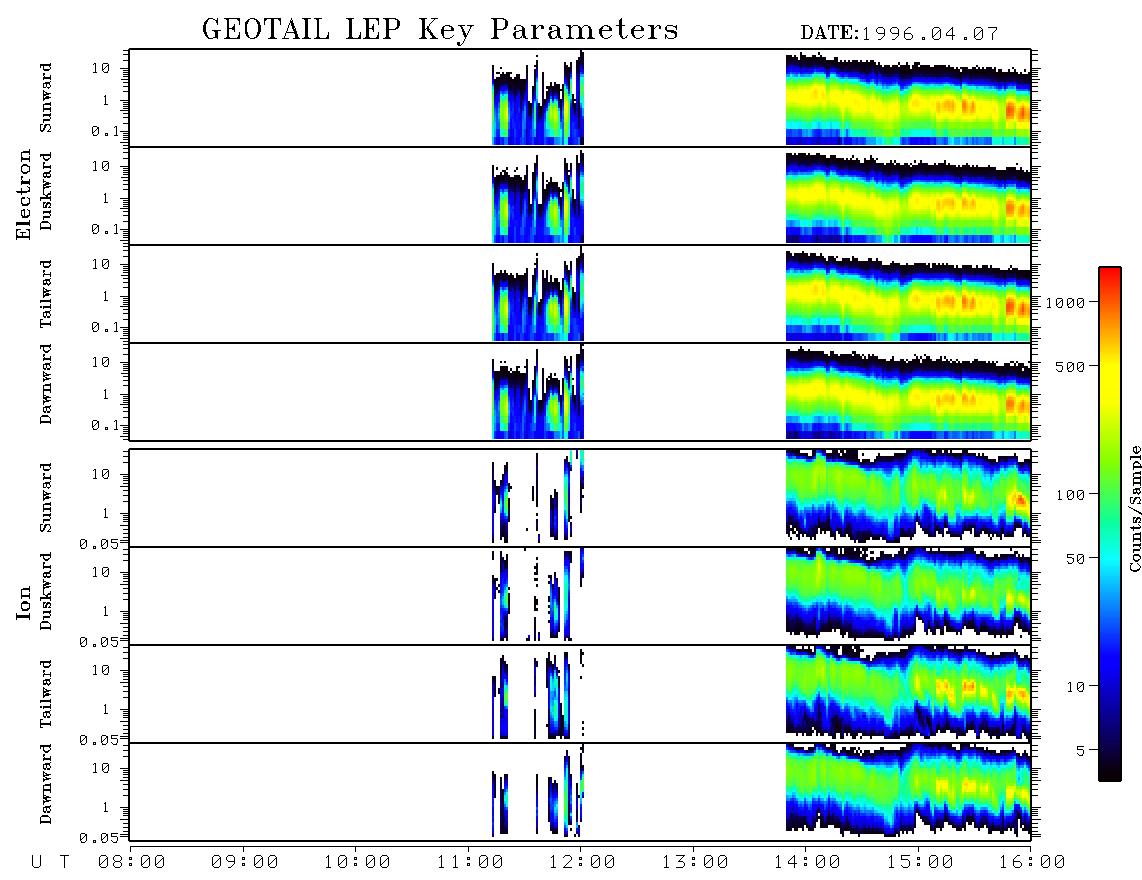
Task: Click the Ion Duskward panel label
Action: 46,591
